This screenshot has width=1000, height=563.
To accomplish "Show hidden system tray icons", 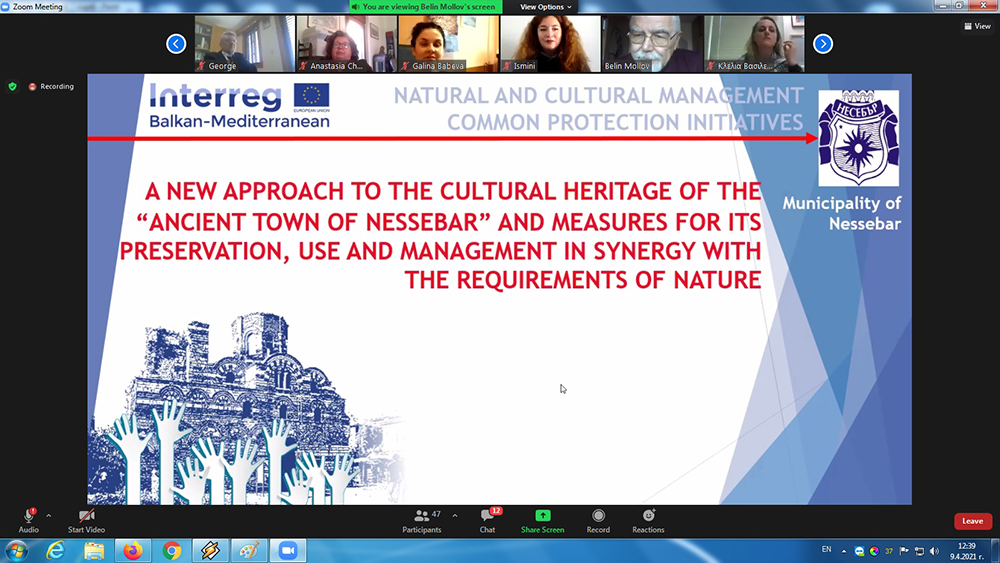I will pos(844,551).
